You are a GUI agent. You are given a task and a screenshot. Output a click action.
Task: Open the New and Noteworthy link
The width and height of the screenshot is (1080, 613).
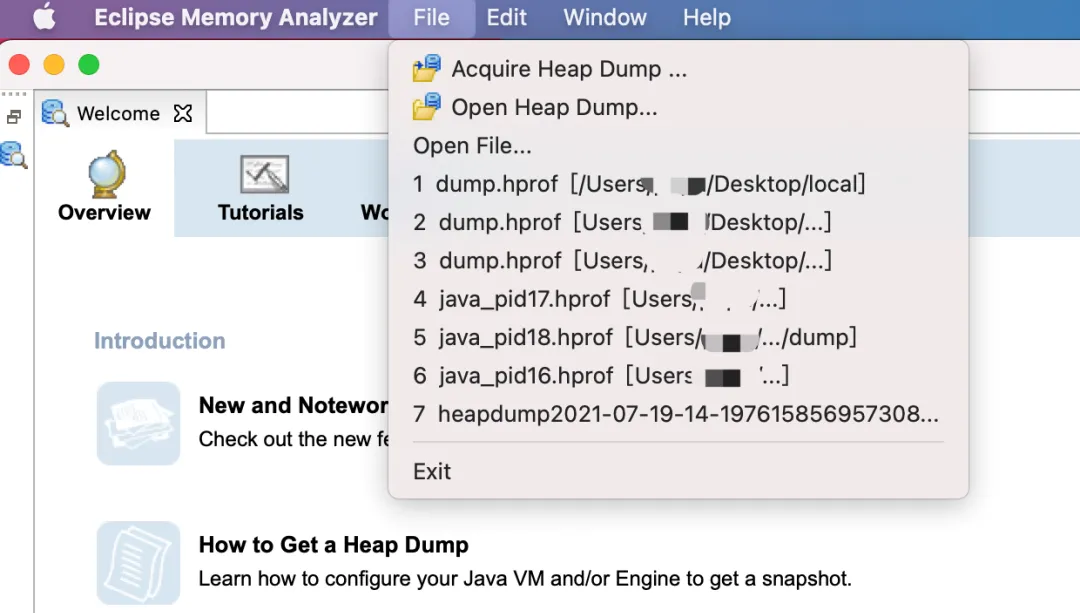tap(293, 406)
